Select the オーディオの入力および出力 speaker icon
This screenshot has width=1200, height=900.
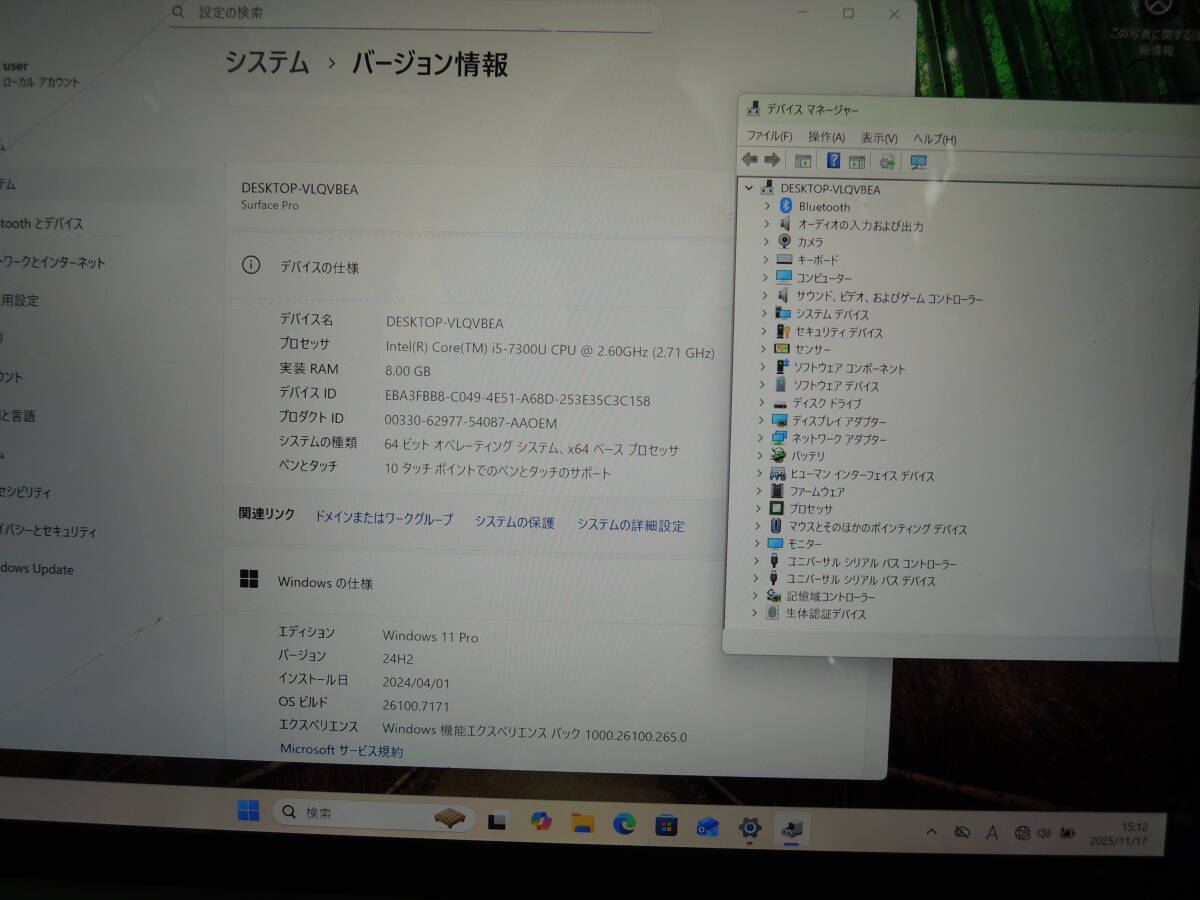click(785, 224)
